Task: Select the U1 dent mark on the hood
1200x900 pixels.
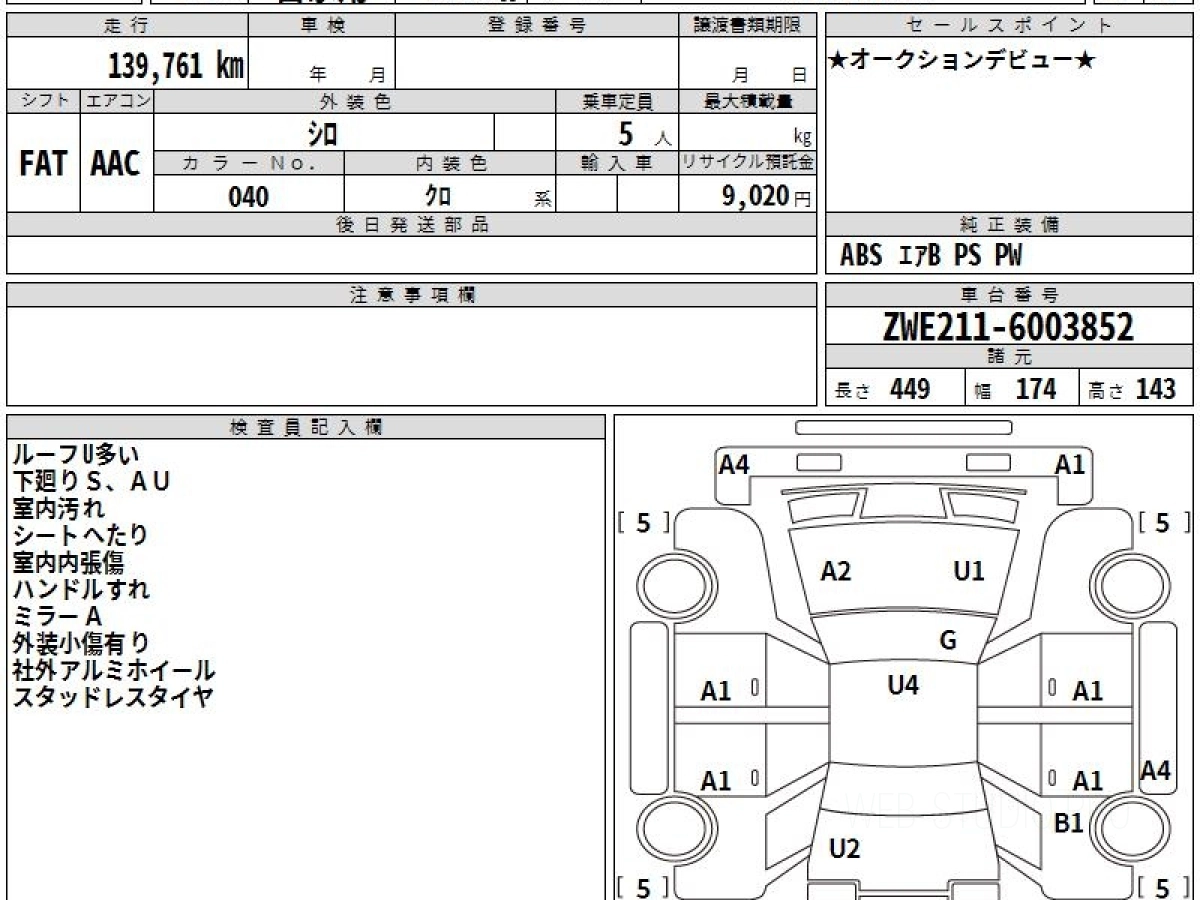Action: tap(969, 572)
